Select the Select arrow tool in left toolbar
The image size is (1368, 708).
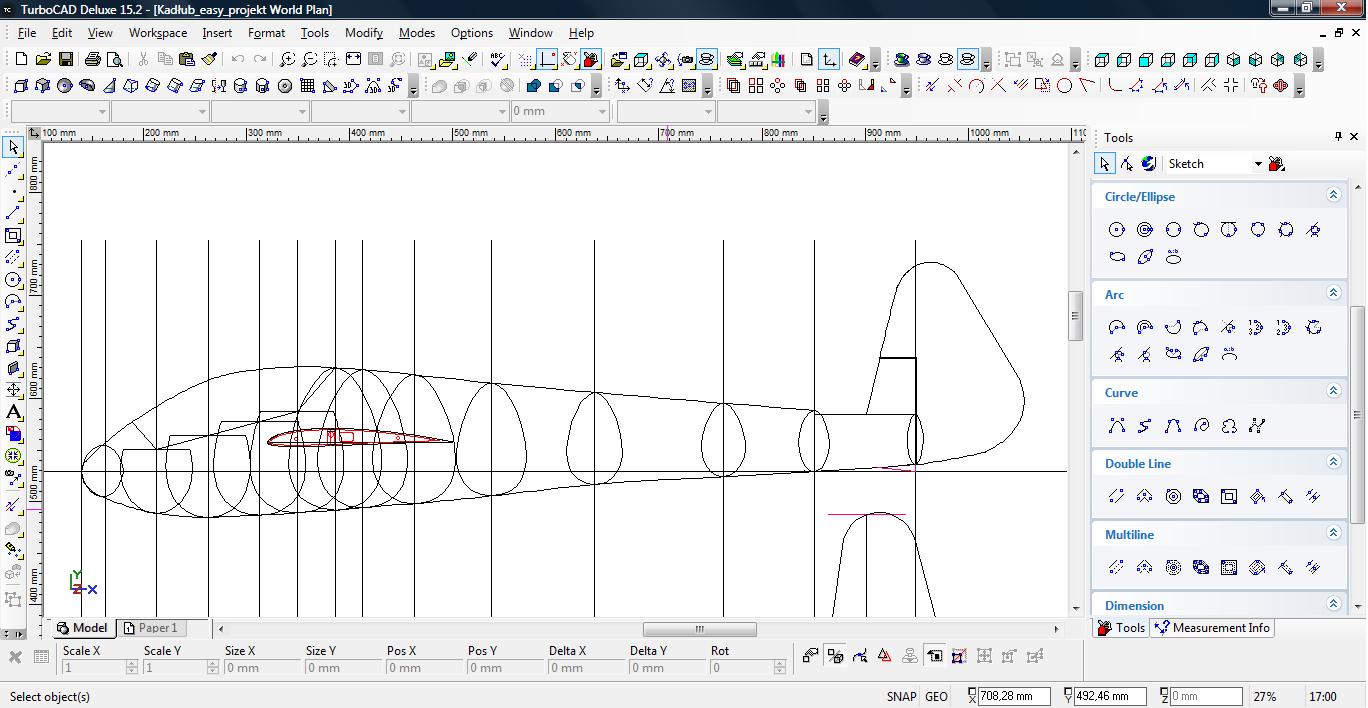13,147
